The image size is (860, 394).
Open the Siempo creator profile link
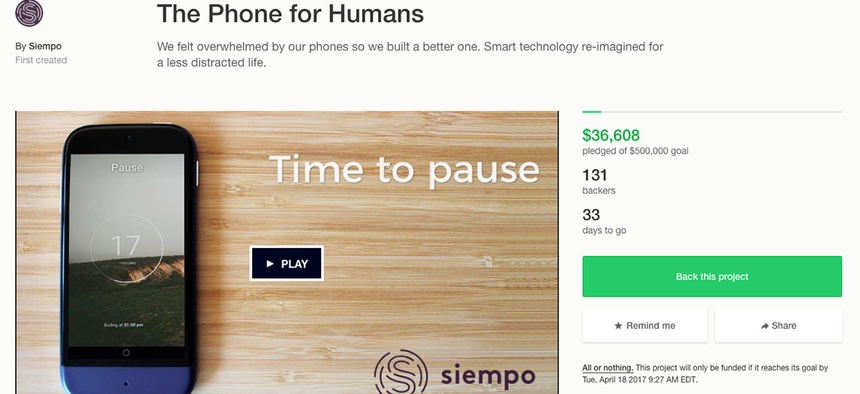[x=45, y=46]
